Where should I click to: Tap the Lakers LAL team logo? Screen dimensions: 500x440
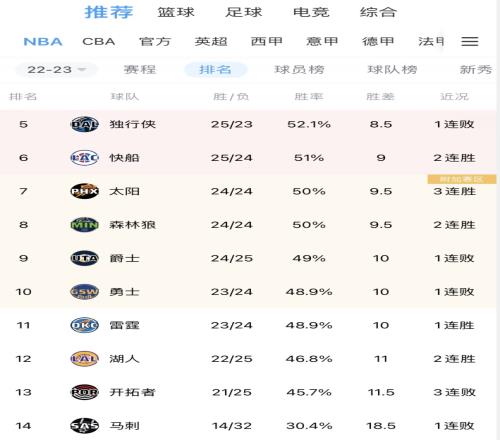85,359
